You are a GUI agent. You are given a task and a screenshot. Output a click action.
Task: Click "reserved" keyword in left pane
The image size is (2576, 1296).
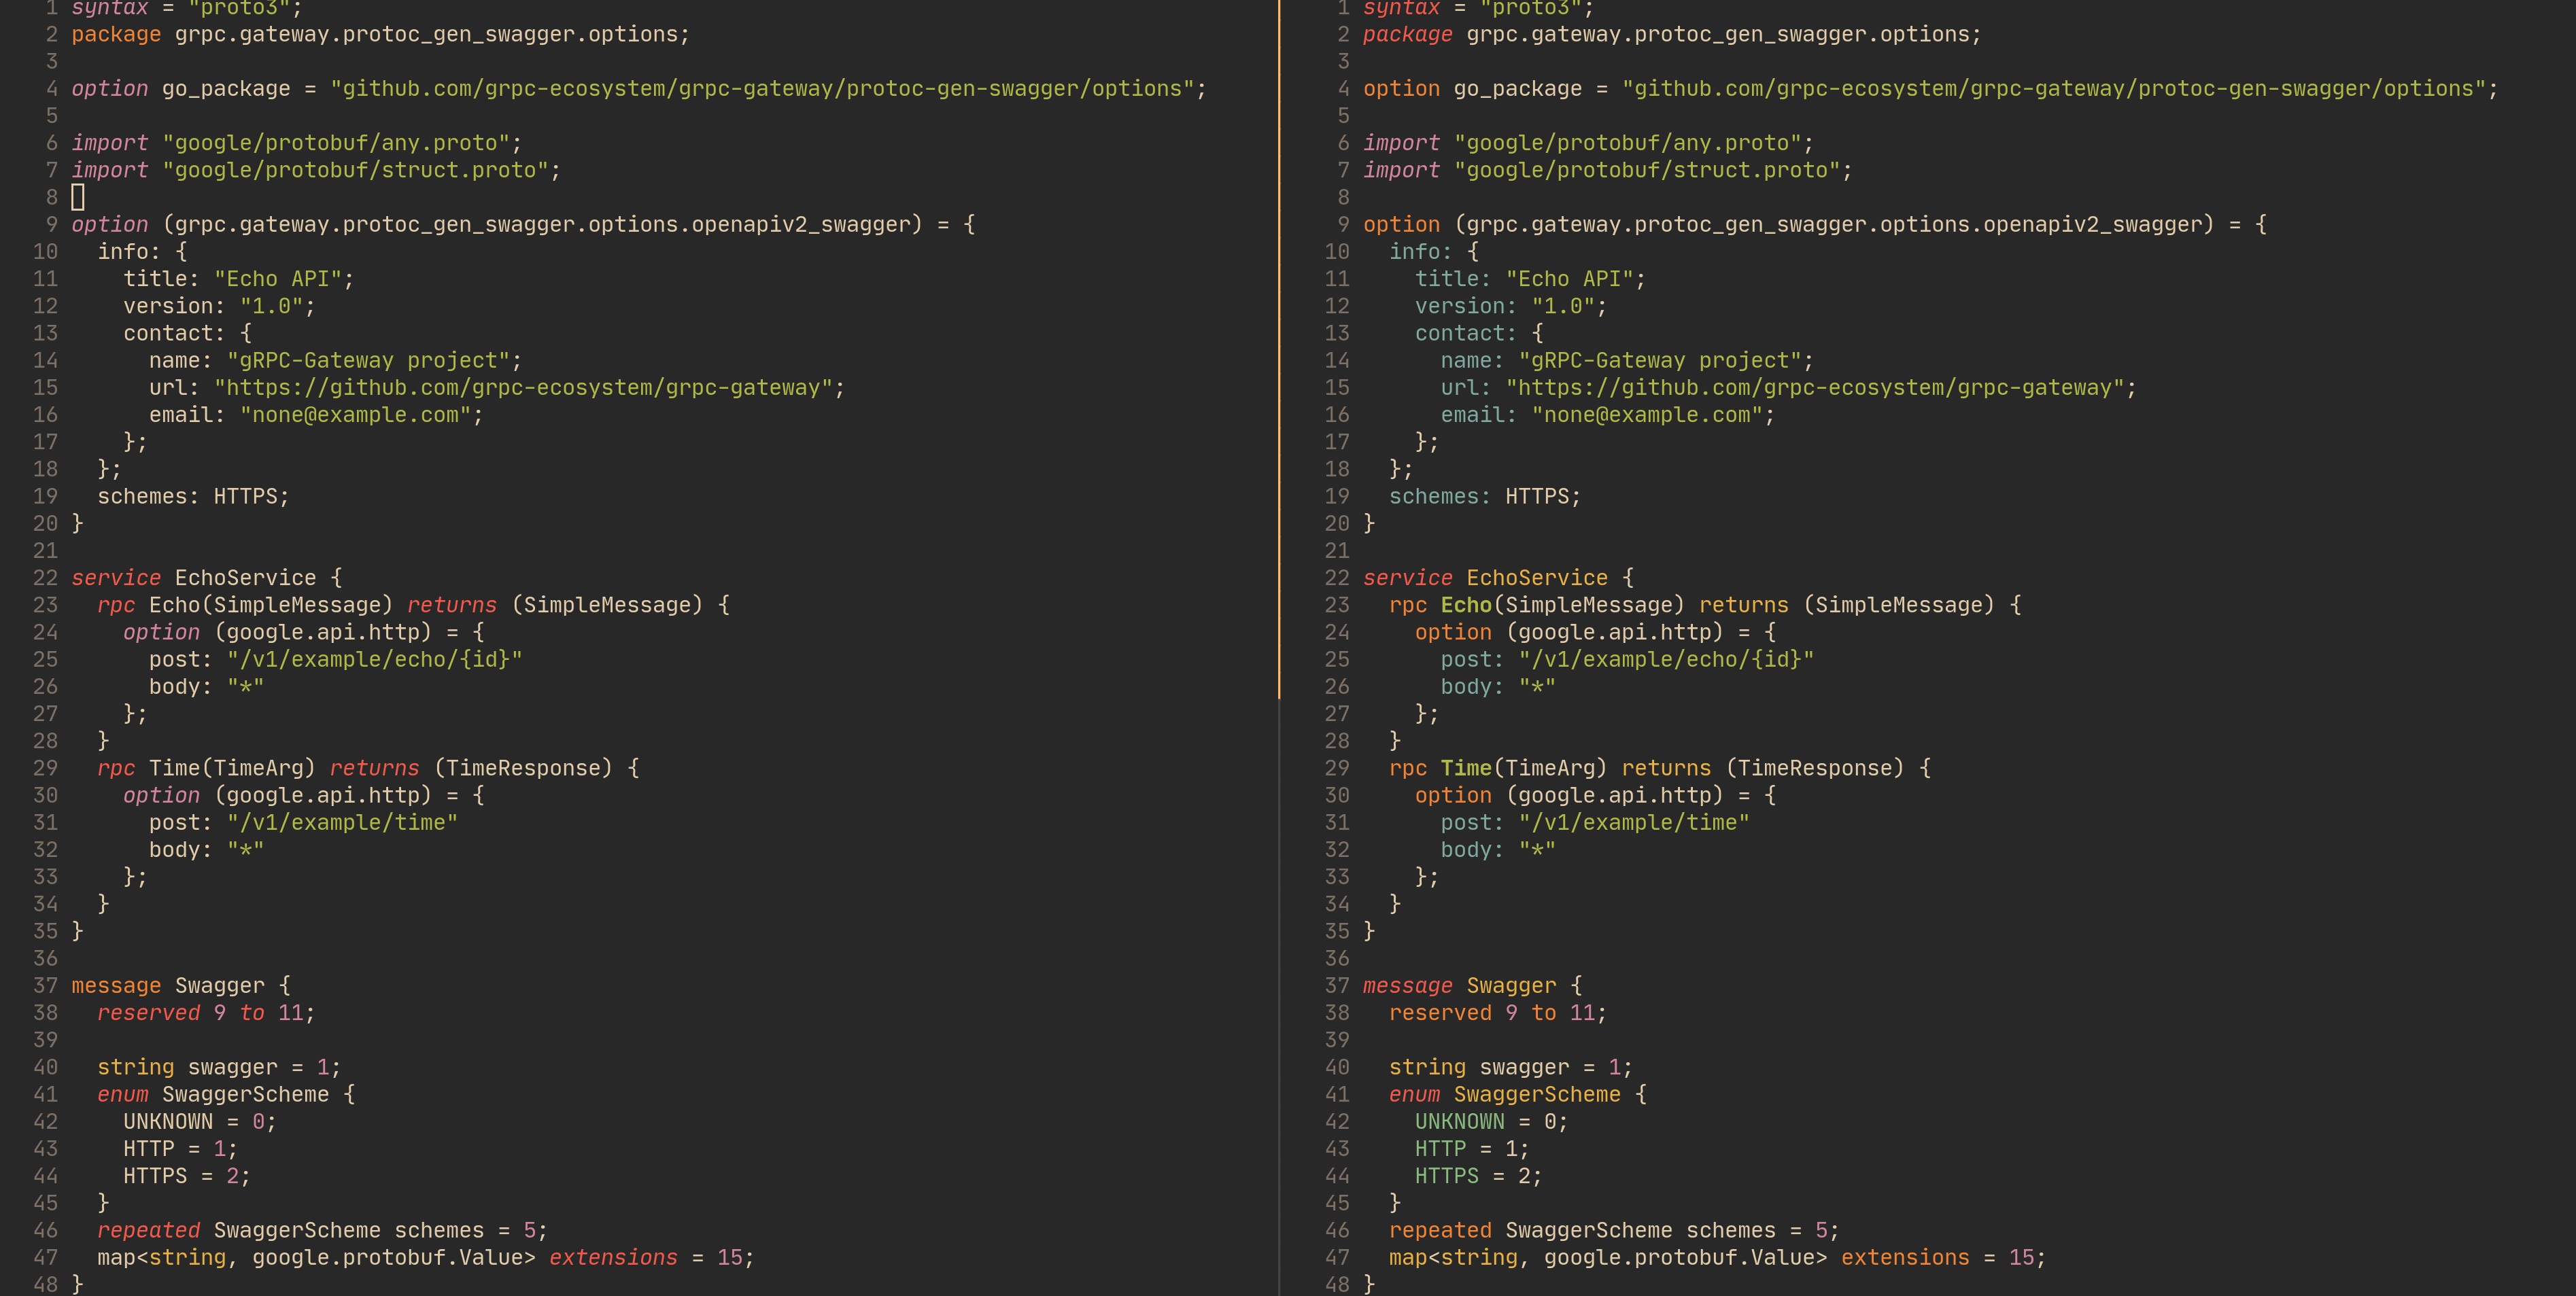(x=148, y=1013)
